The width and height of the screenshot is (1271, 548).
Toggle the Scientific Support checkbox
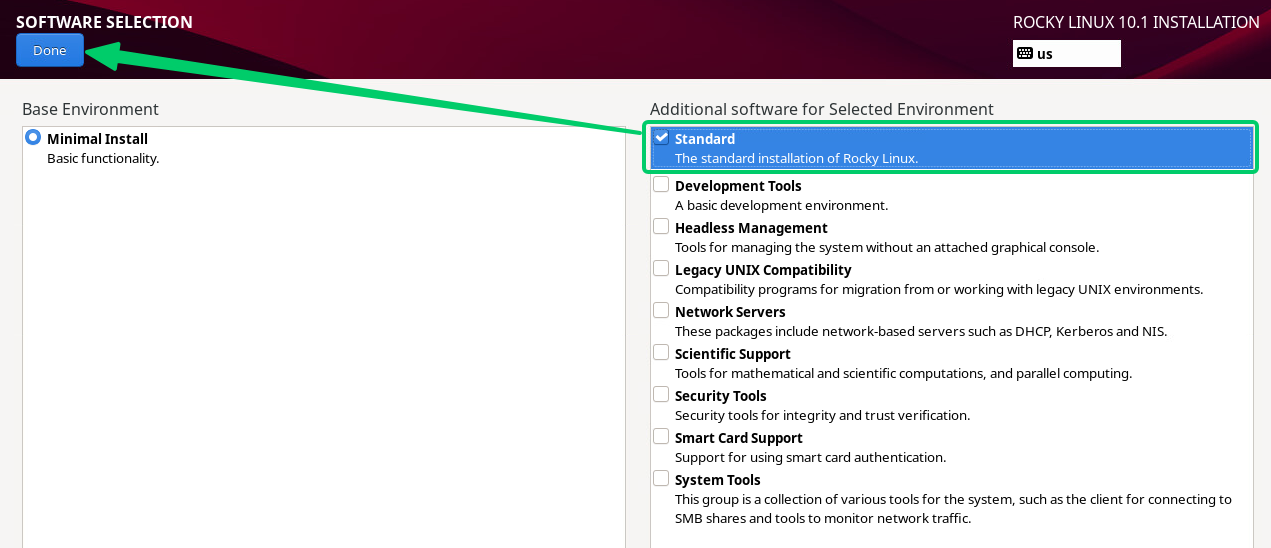[661, 353]
